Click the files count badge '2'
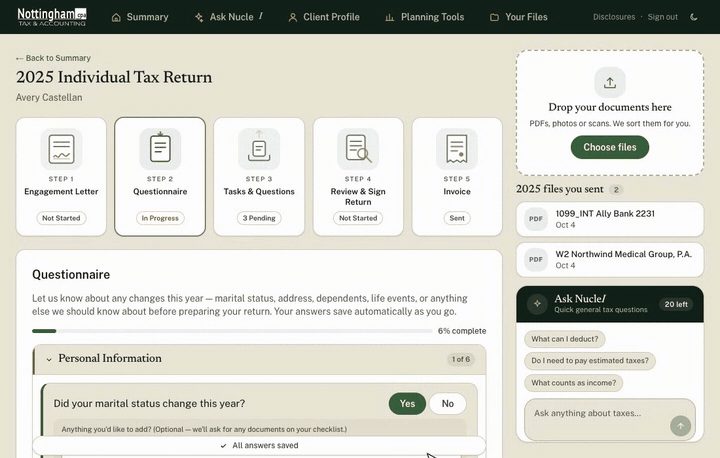 [x=616, y=190]
